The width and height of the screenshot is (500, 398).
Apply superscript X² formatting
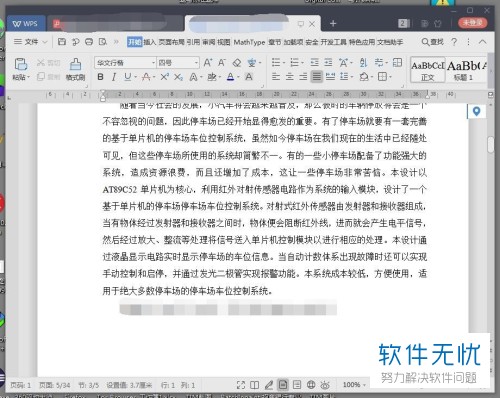[164, 77]
